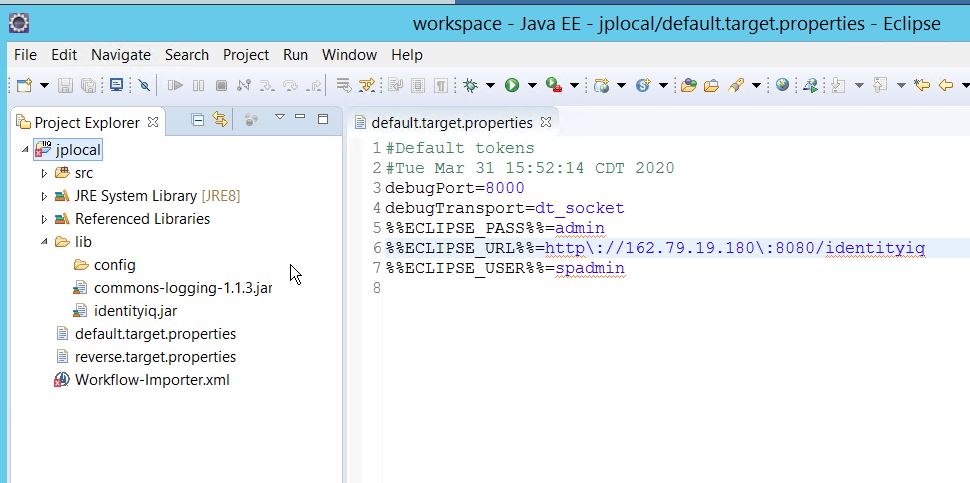Collapse the lib folder node
The image size is (970, 483).
44,242
